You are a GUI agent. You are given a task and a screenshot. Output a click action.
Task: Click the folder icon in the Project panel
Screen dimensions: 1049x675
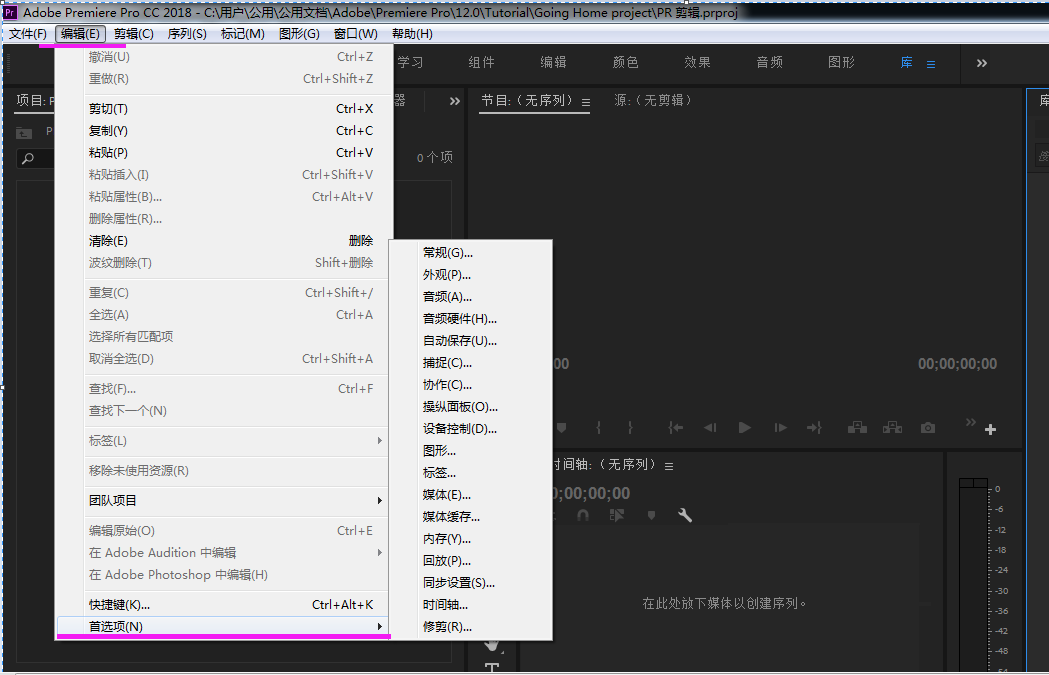coord(24,132)
